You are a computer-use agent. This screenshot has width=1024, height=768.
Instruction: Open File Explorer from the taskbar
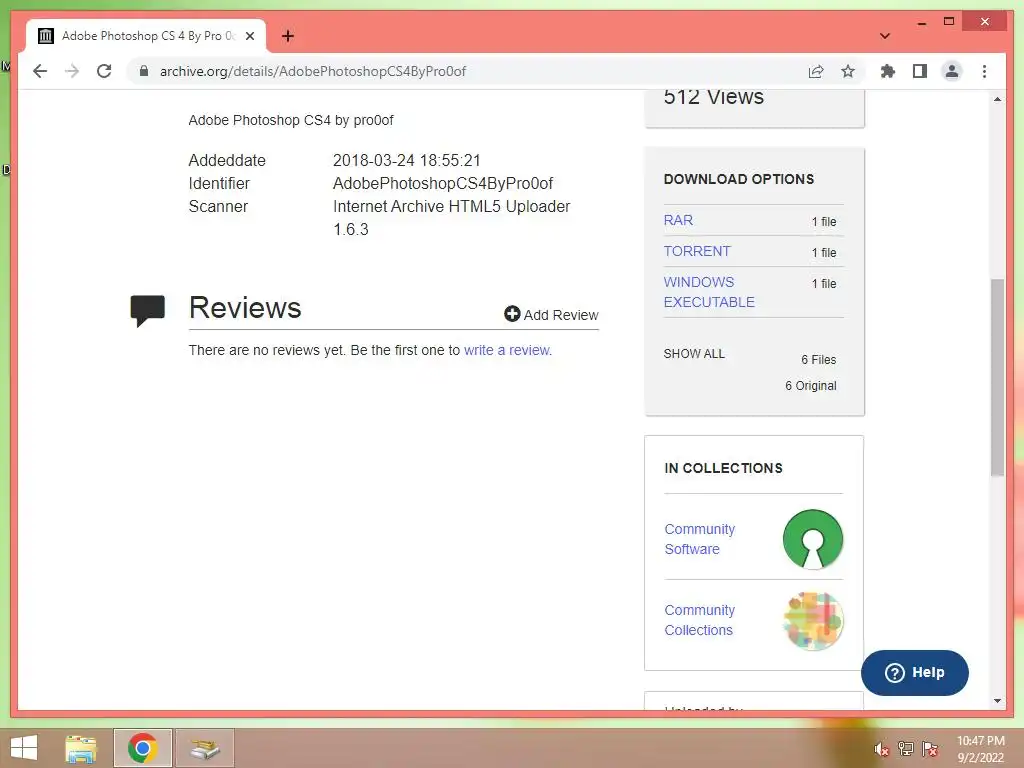click(x=81, y=748)
